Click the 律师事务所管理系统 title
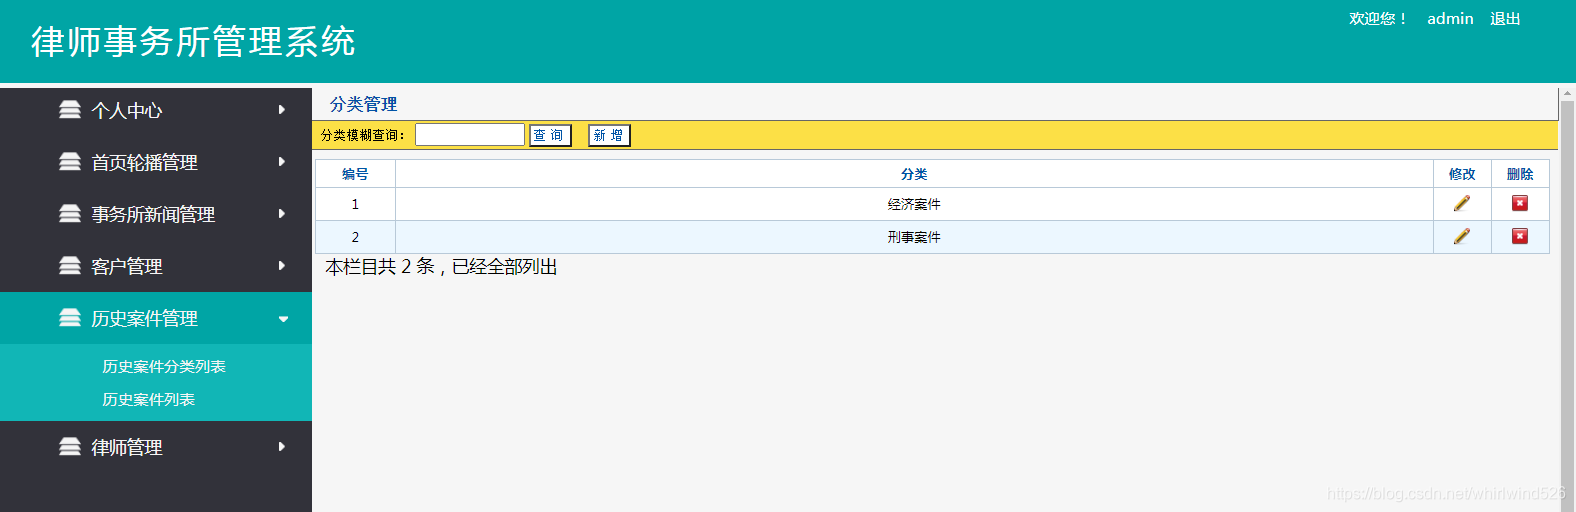This screenshot has width=1576, height=512. [x=193, y=42]
